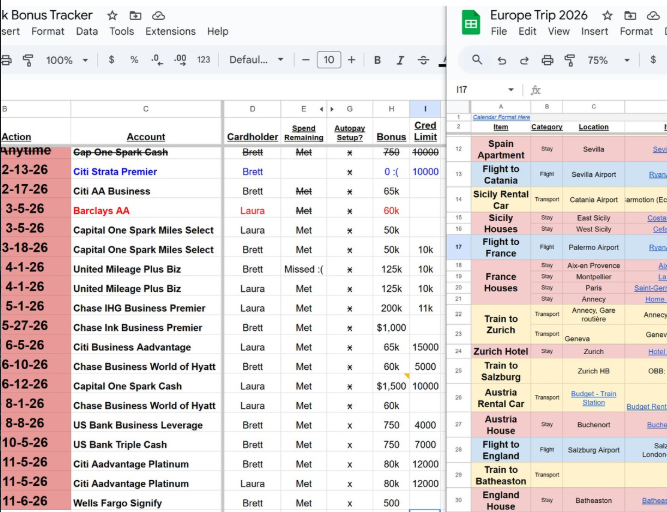Click the font size field showing 10
Screen dimensions: 667x512
click(329, 60)
